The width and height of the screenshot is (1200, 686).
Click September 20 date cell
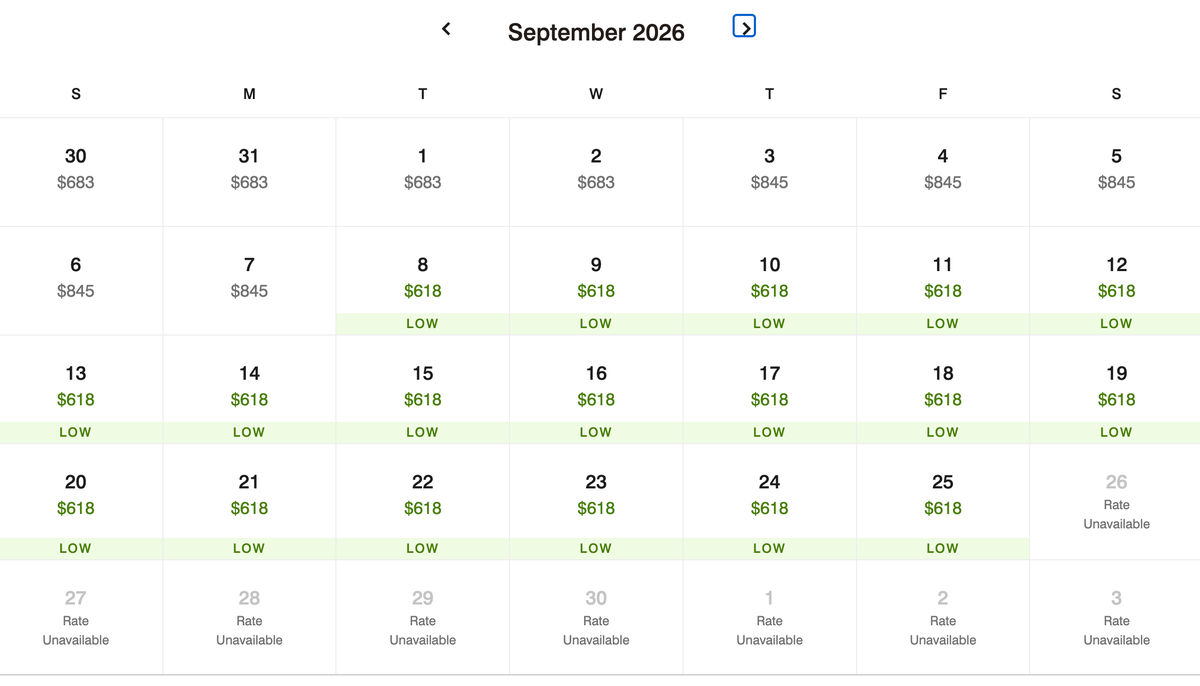pos(76,496)
